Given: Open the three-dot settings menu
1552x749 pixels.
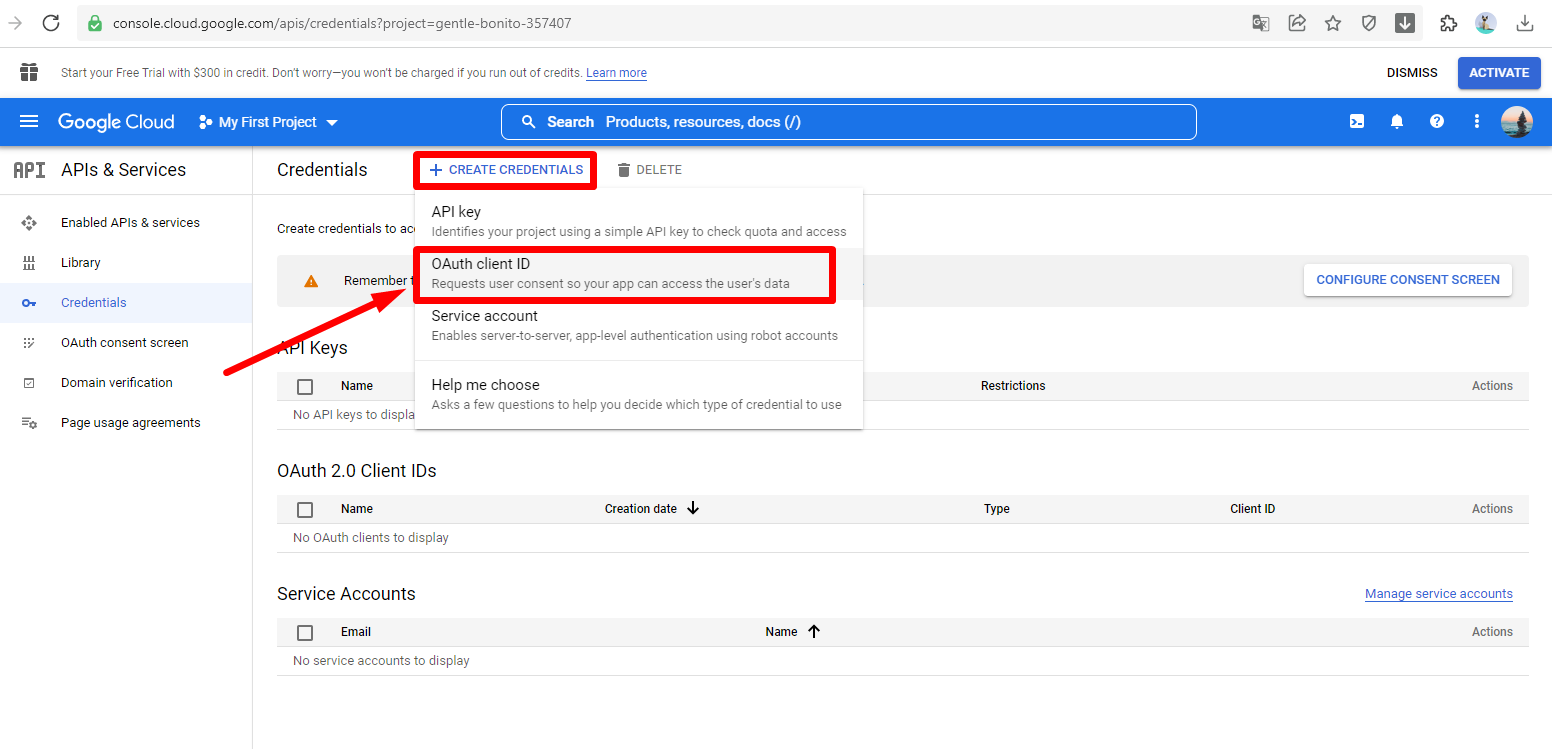Looking at the screenshot, I should (1477, 122).
